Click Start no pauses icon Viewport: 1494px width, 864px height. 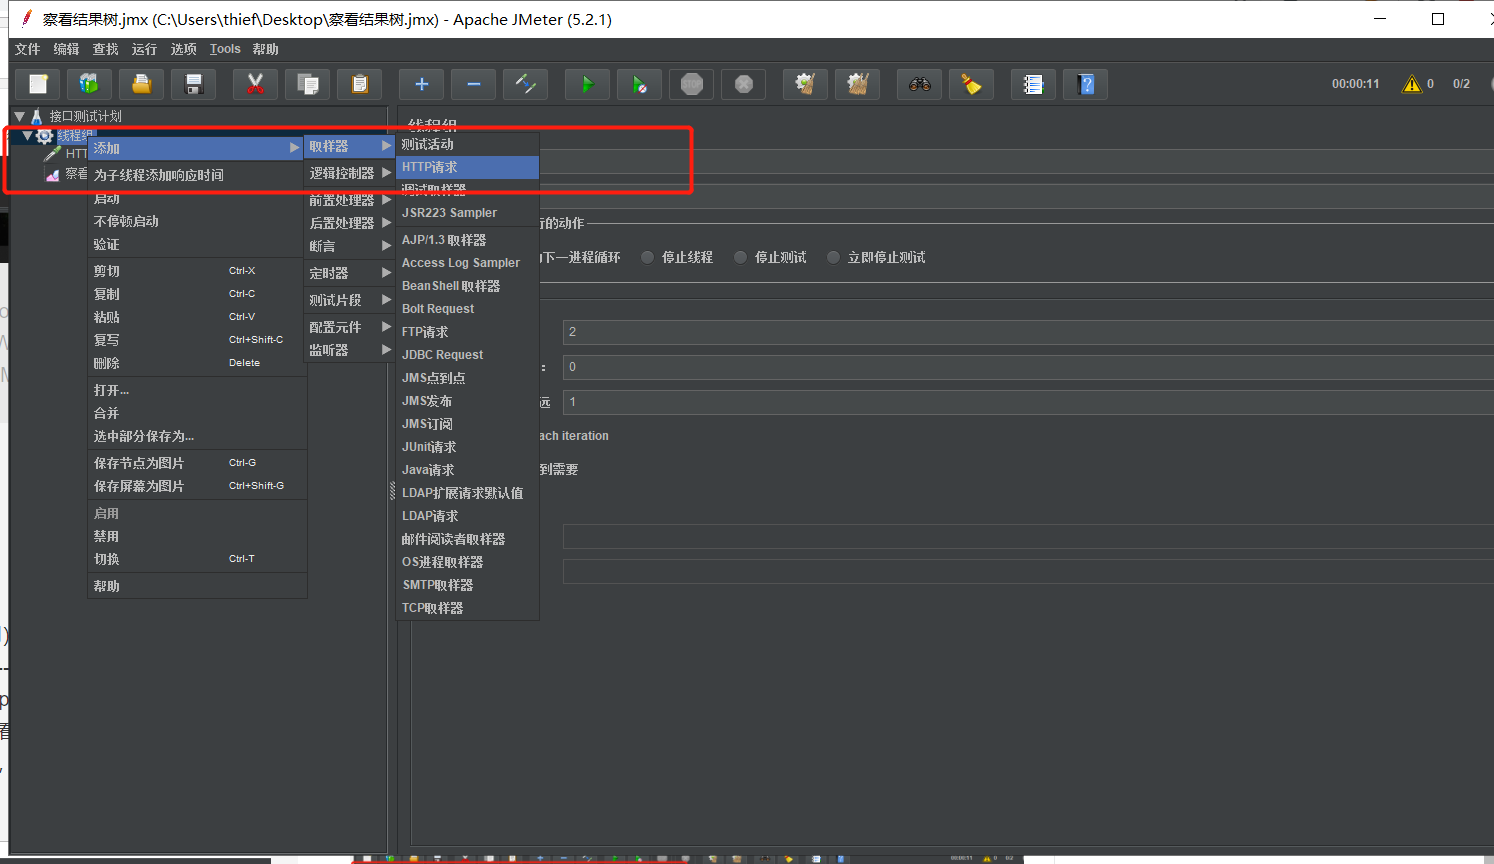[x=640, y=84]
